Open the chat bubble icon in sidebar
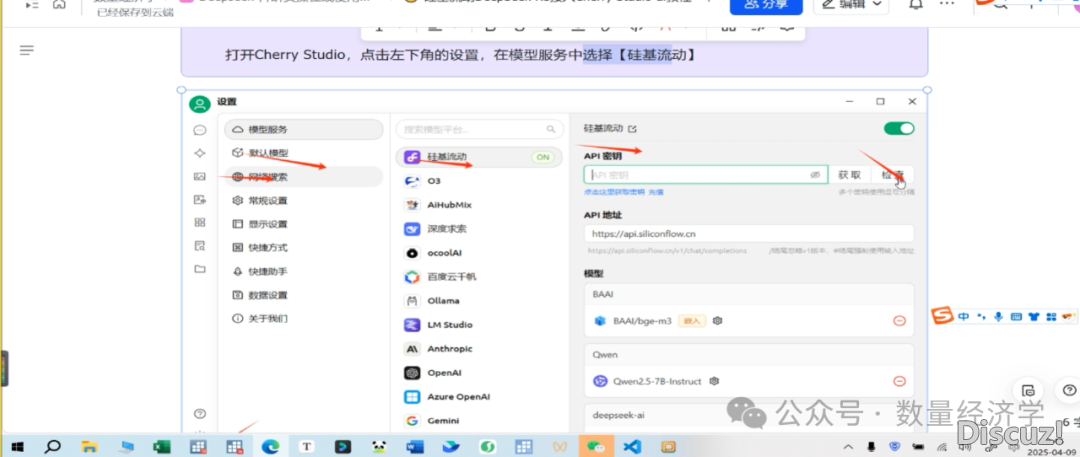The image size is (1080, 457). [200, 130]
